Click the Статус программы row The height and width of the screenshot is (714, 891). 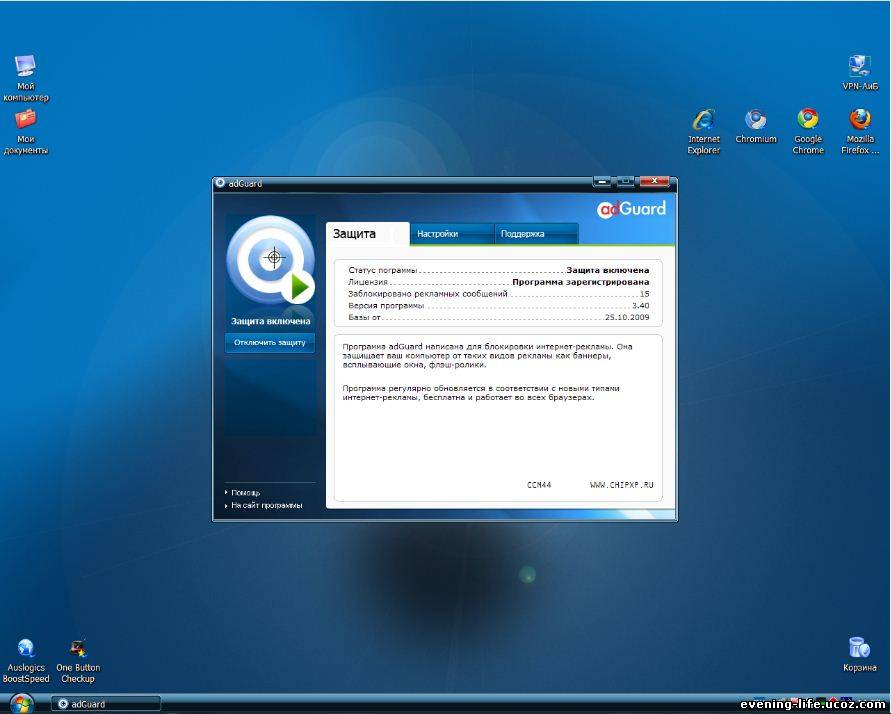click(498, 270)
